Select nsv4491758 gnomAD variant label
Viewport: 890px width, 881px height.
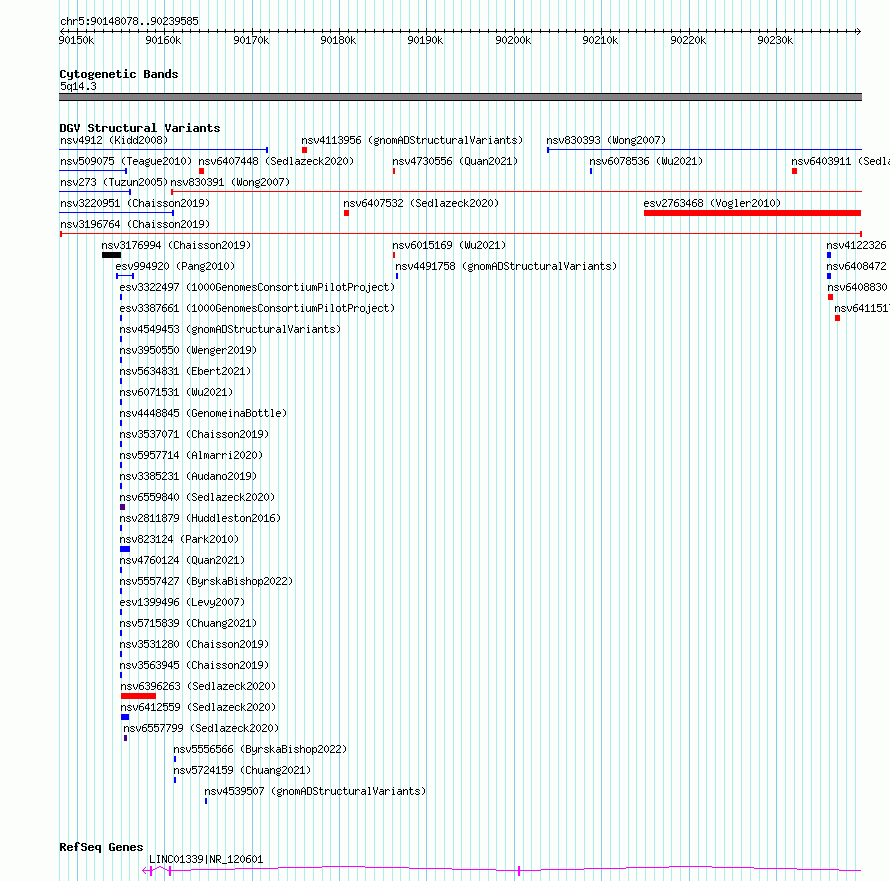point(506,266)
